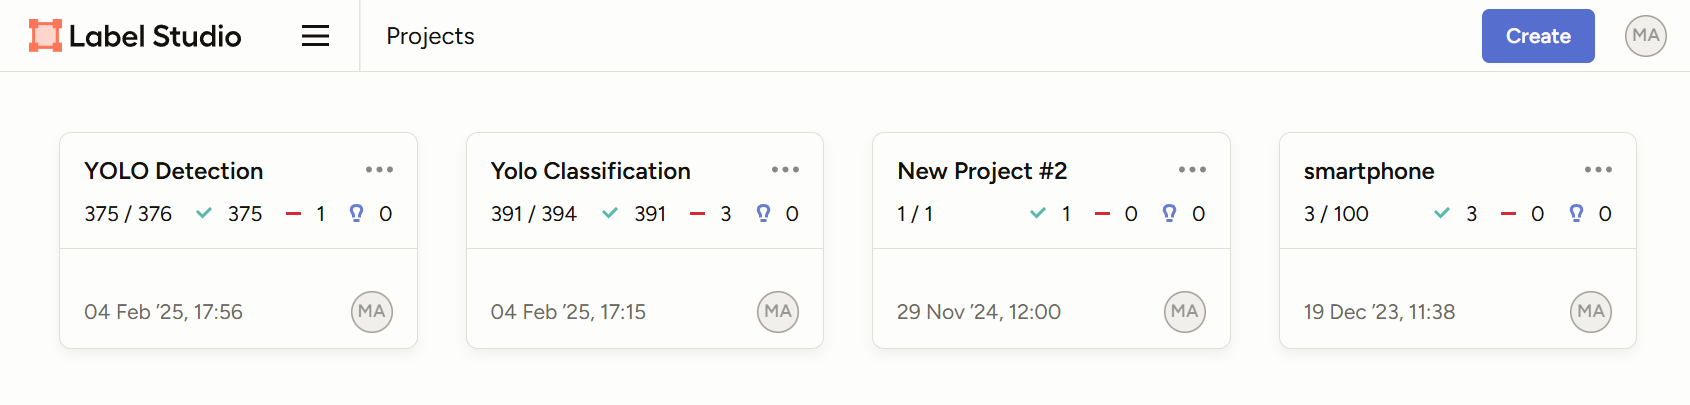The height and width of the screenshot is (405, 1690).
Task: Click the Projects breadcrumb in the header
Action: [x=430, y=36]
